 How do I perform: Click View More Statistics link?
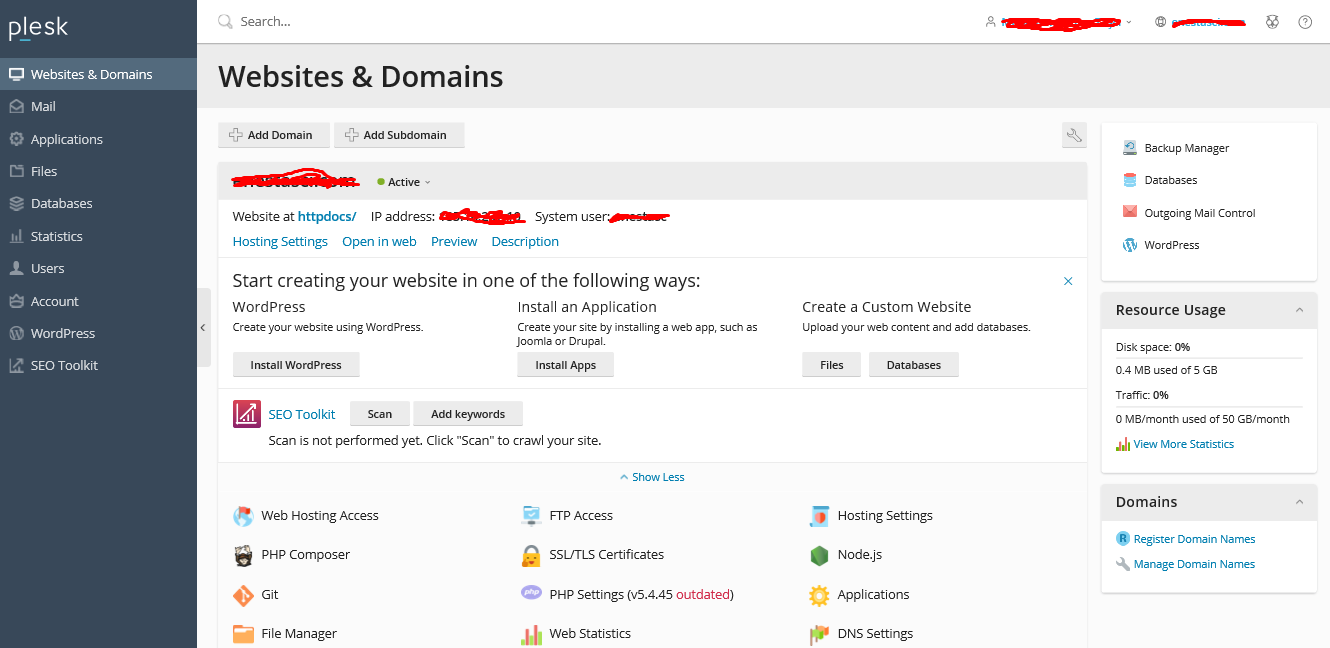pos(1175,444)
